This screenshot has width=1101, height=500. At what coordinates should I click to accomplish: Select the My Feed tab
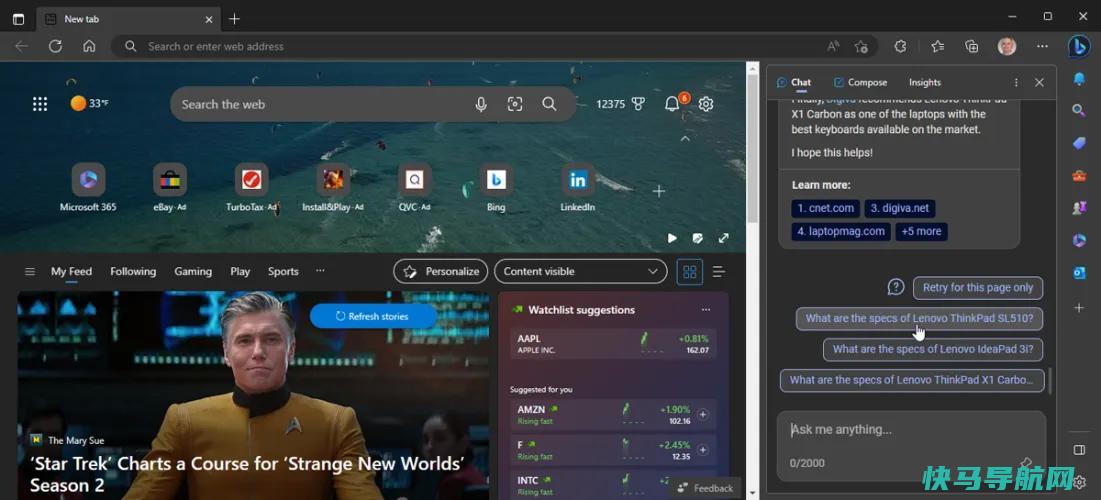point(71,271)
